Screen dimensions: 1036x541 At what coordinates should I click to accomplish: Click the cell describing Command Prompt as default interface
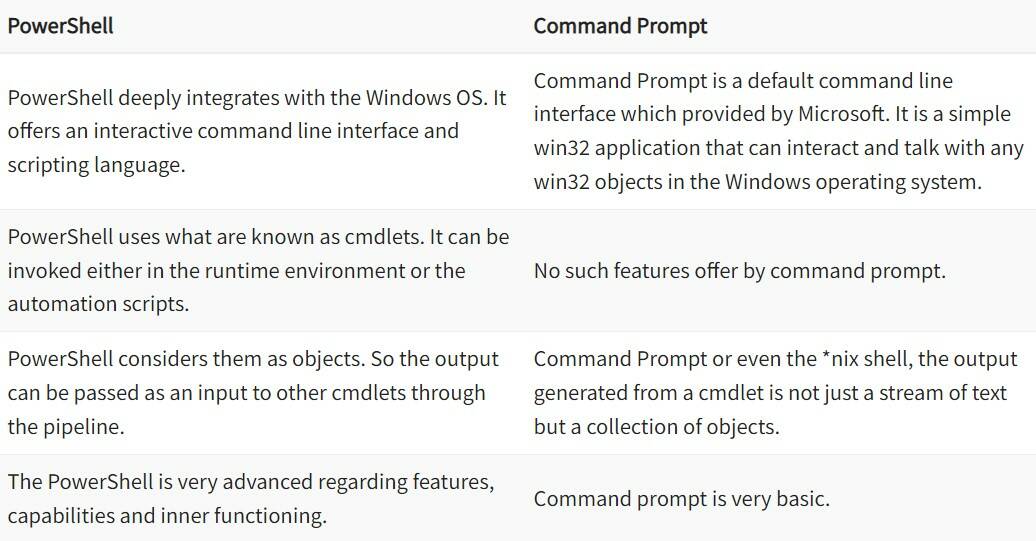778,131
